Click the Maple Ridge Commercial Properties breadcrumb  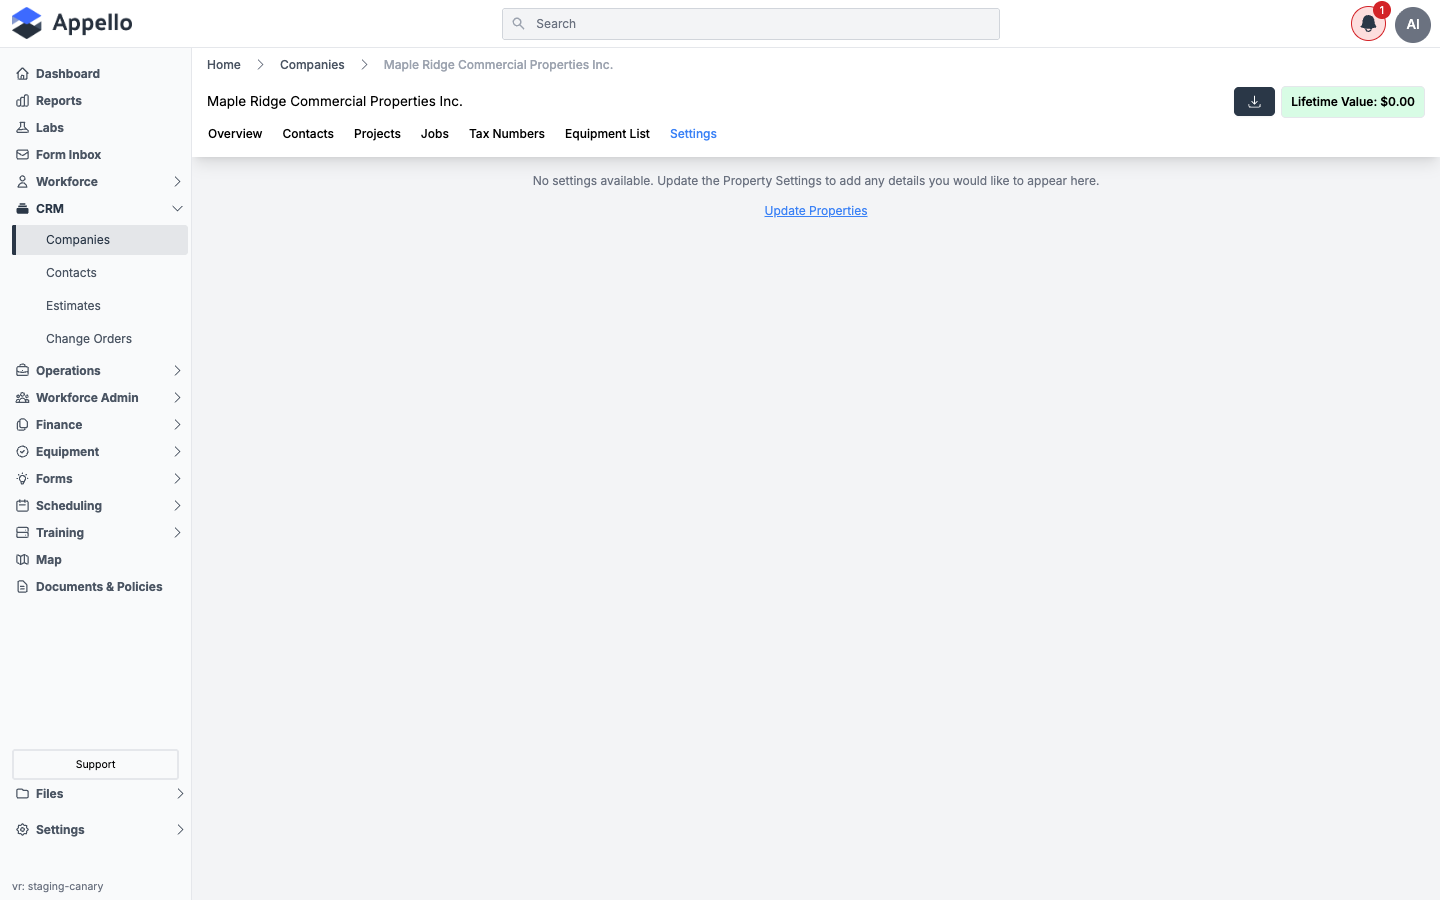click(498, 65)
